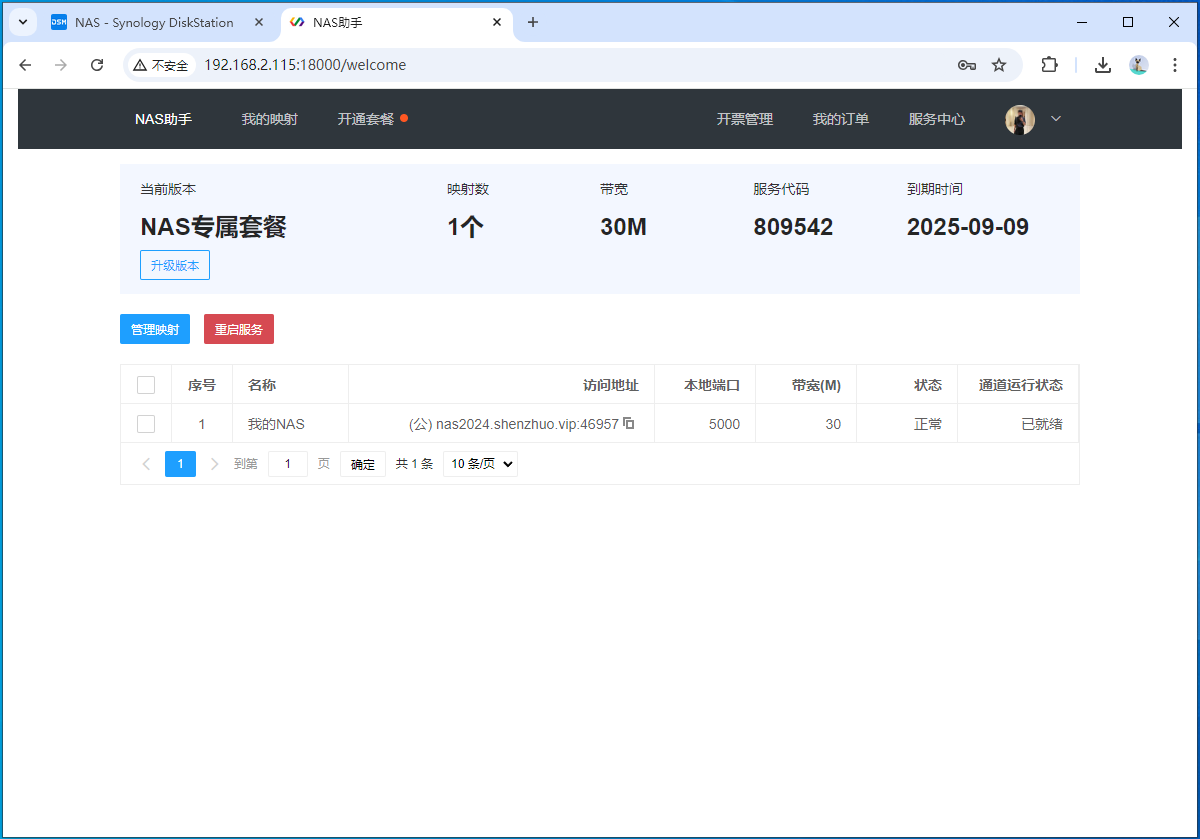Switch to NAS - Synology DiskStation tab

pos(154,22)
